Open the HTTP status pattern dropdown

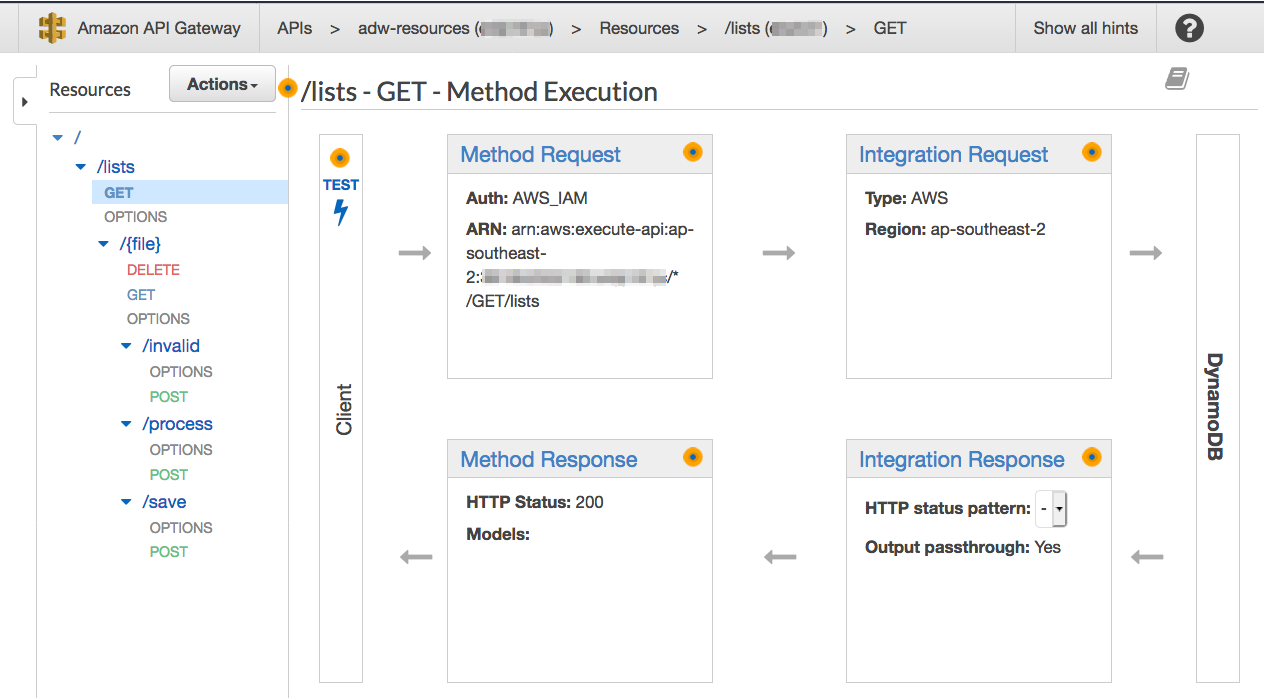tap(1052, 509)
